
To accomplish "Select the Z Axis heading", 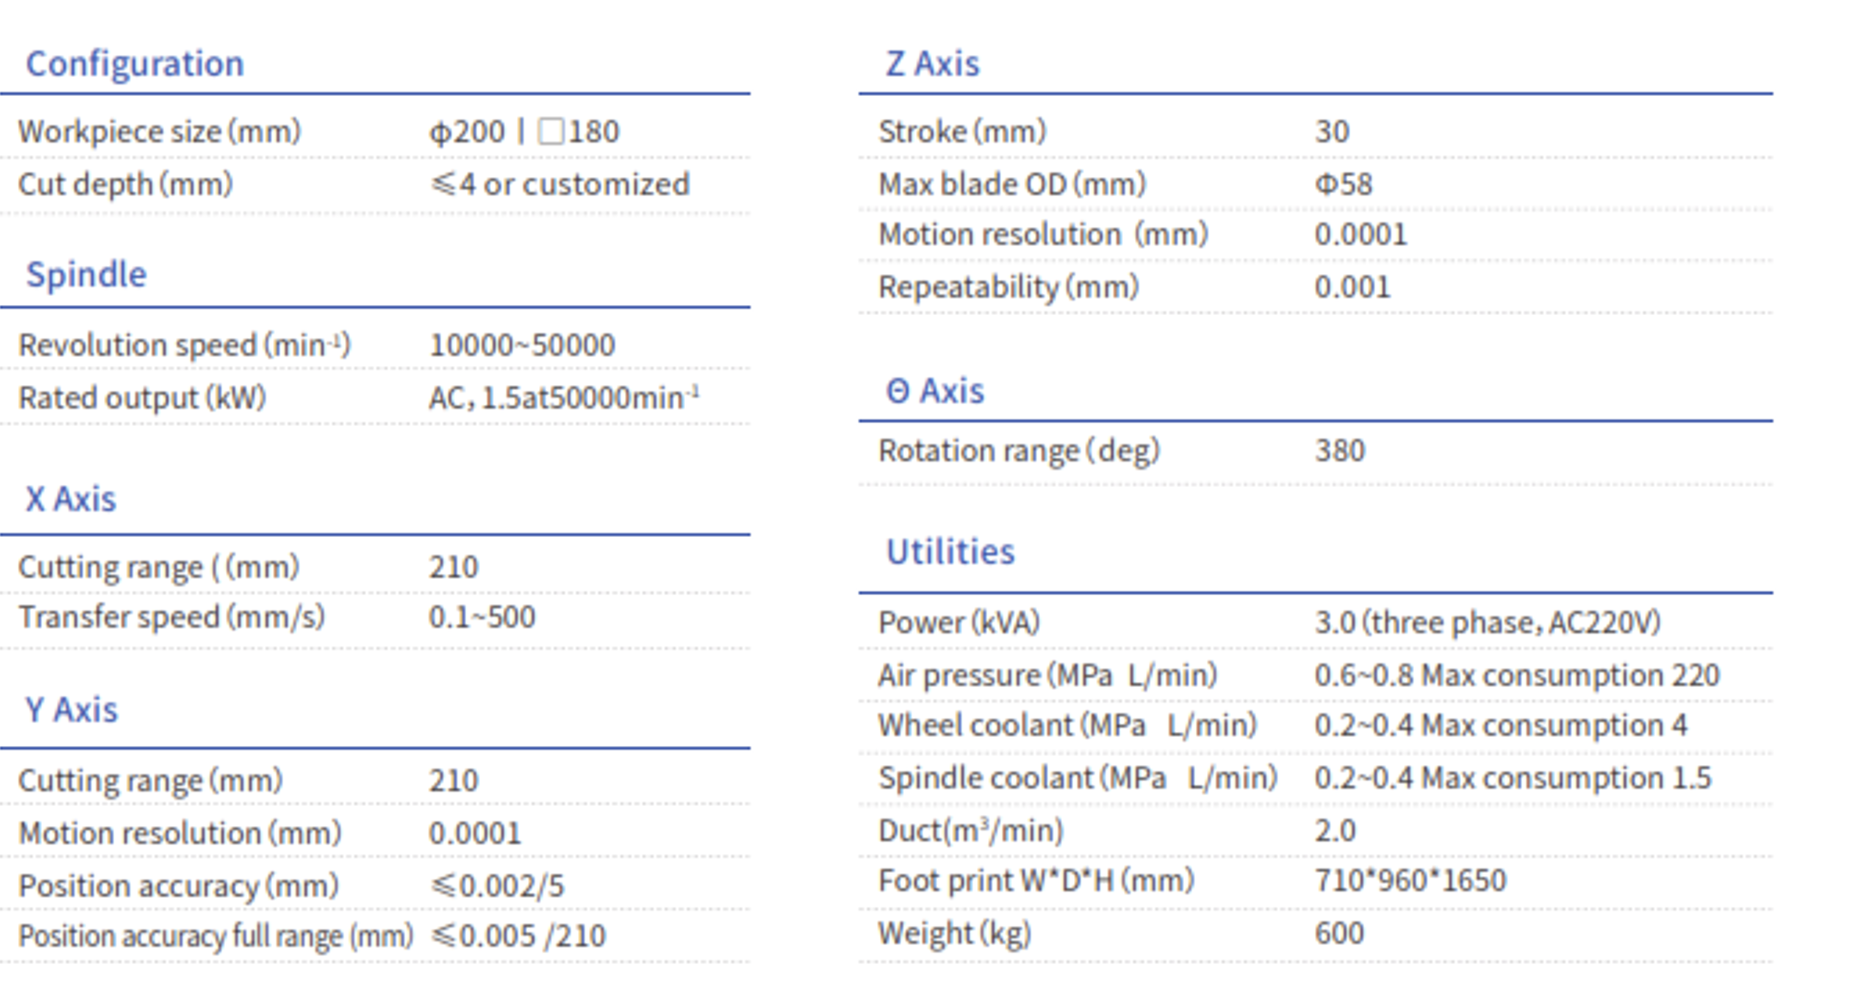I will [933, 64].
